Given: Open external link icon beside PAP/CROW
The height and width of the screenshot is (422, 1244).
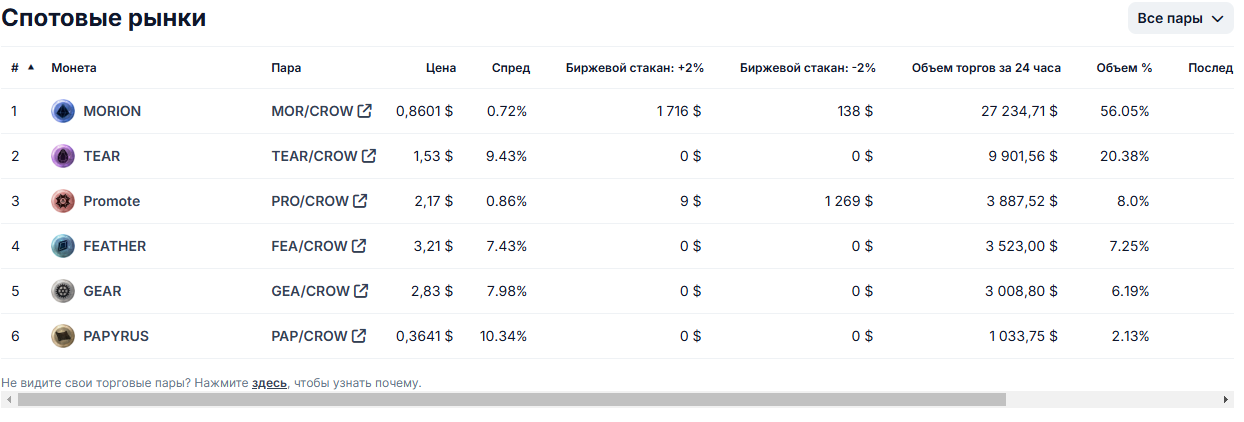Looking at the screenshot, I should (x=359, y=336).
